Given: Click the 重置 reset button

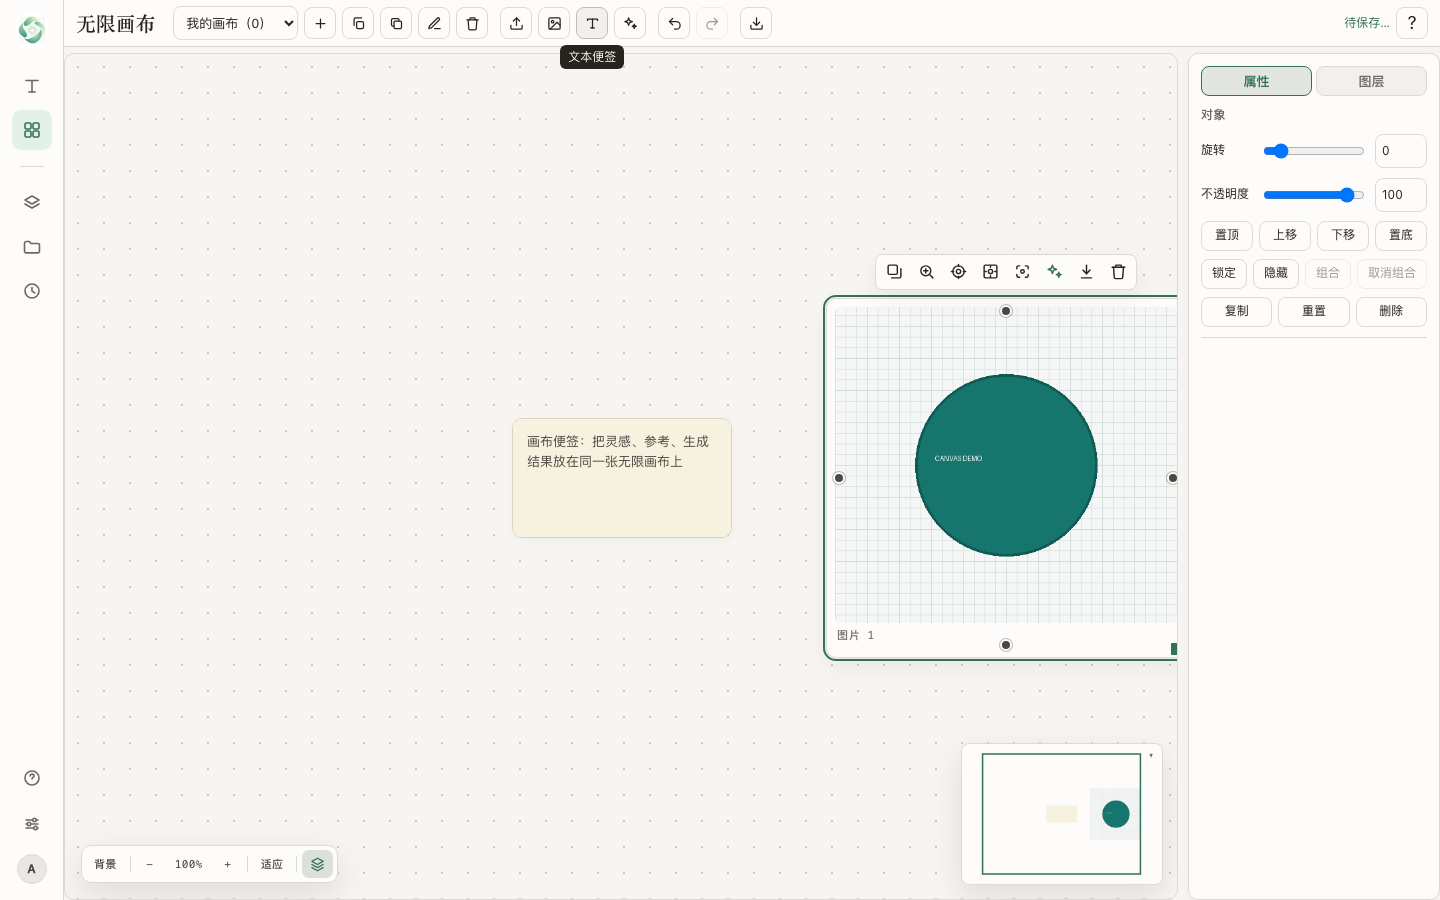Looking at the screenshot, I should click(1314, 311).
